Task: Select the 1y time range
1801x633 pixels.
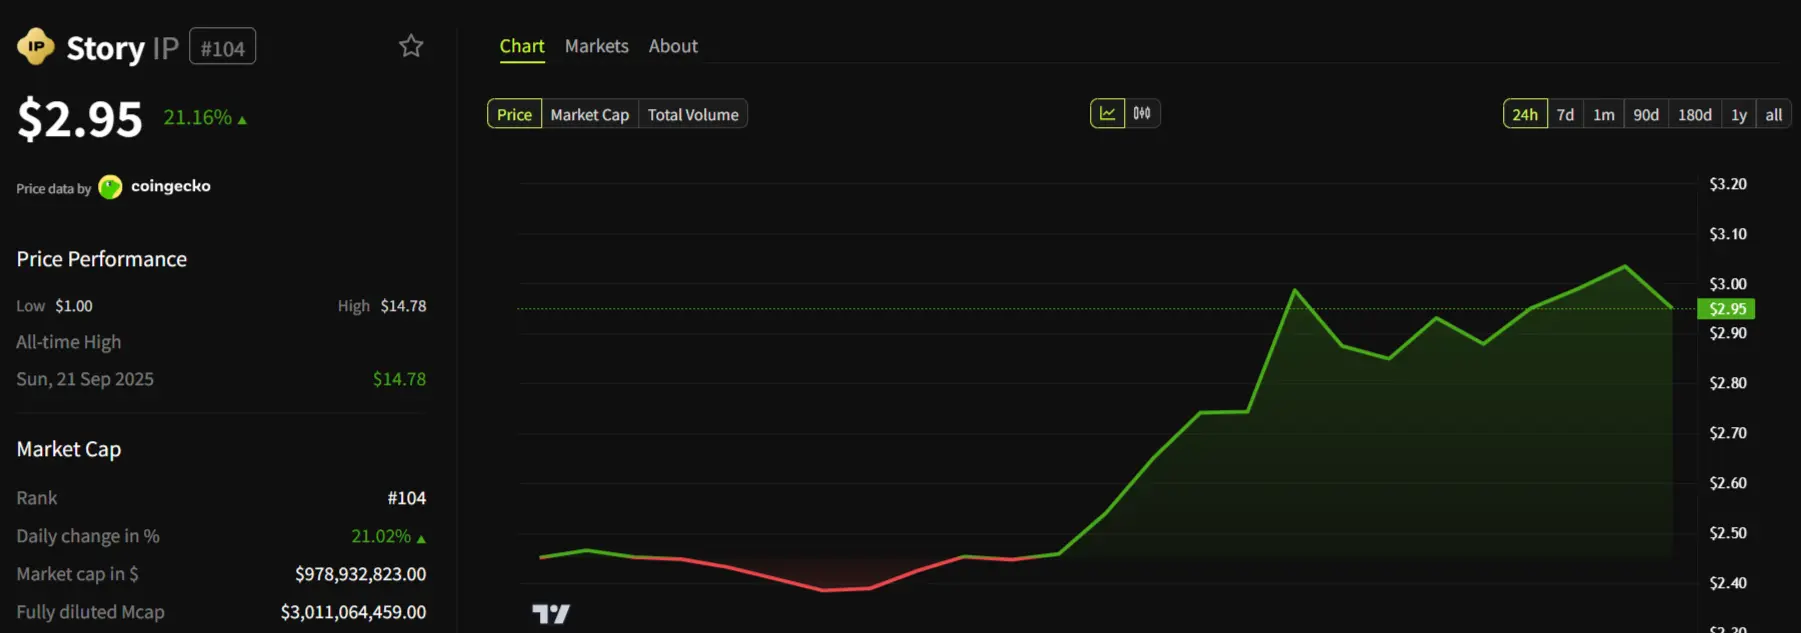Action: (x=1739, y=114)
